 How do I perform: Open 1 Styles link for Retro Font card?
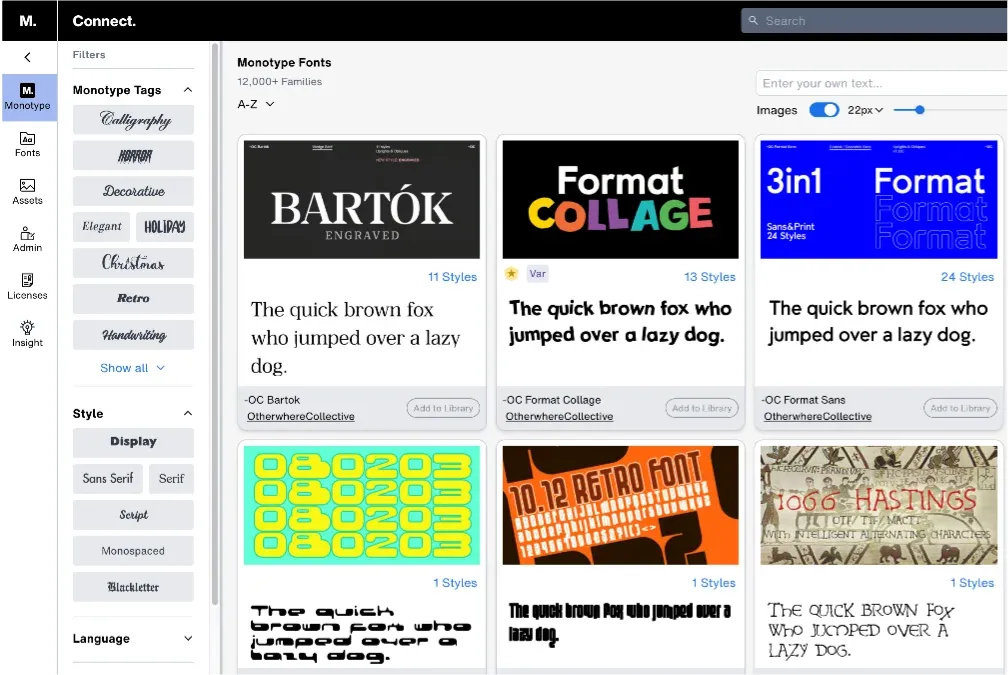click(x=714, y=583)
